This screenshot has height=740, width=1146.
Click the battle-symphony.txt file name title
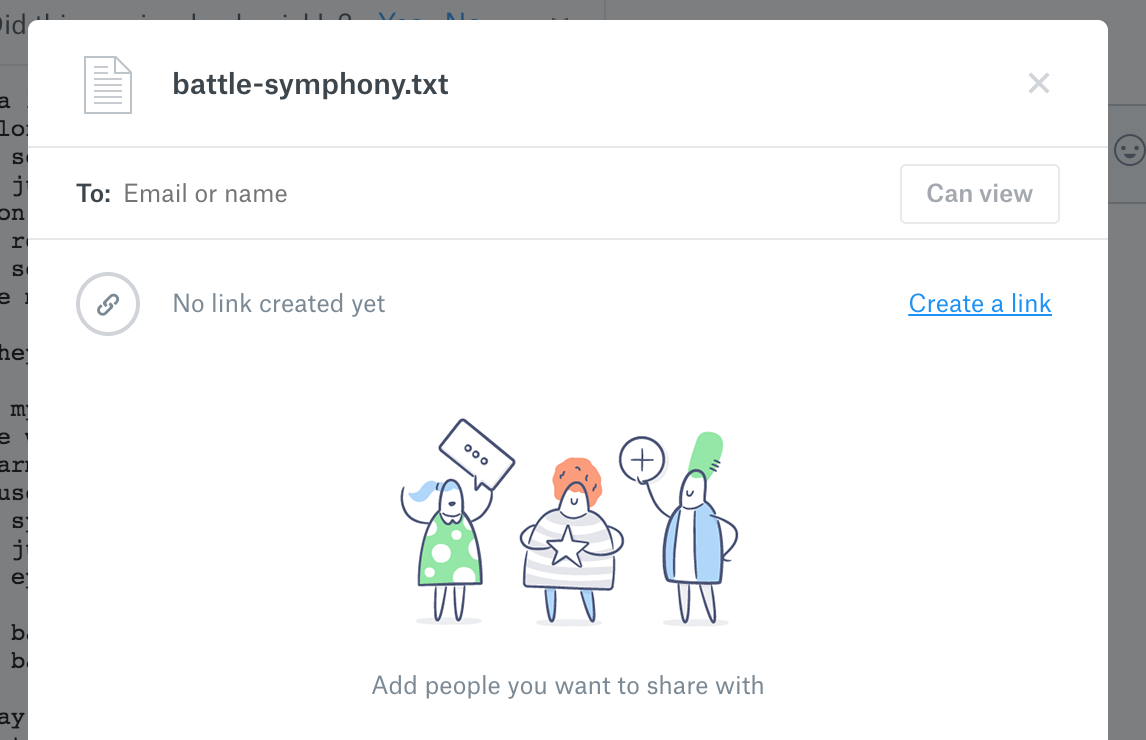click(310, 84)
